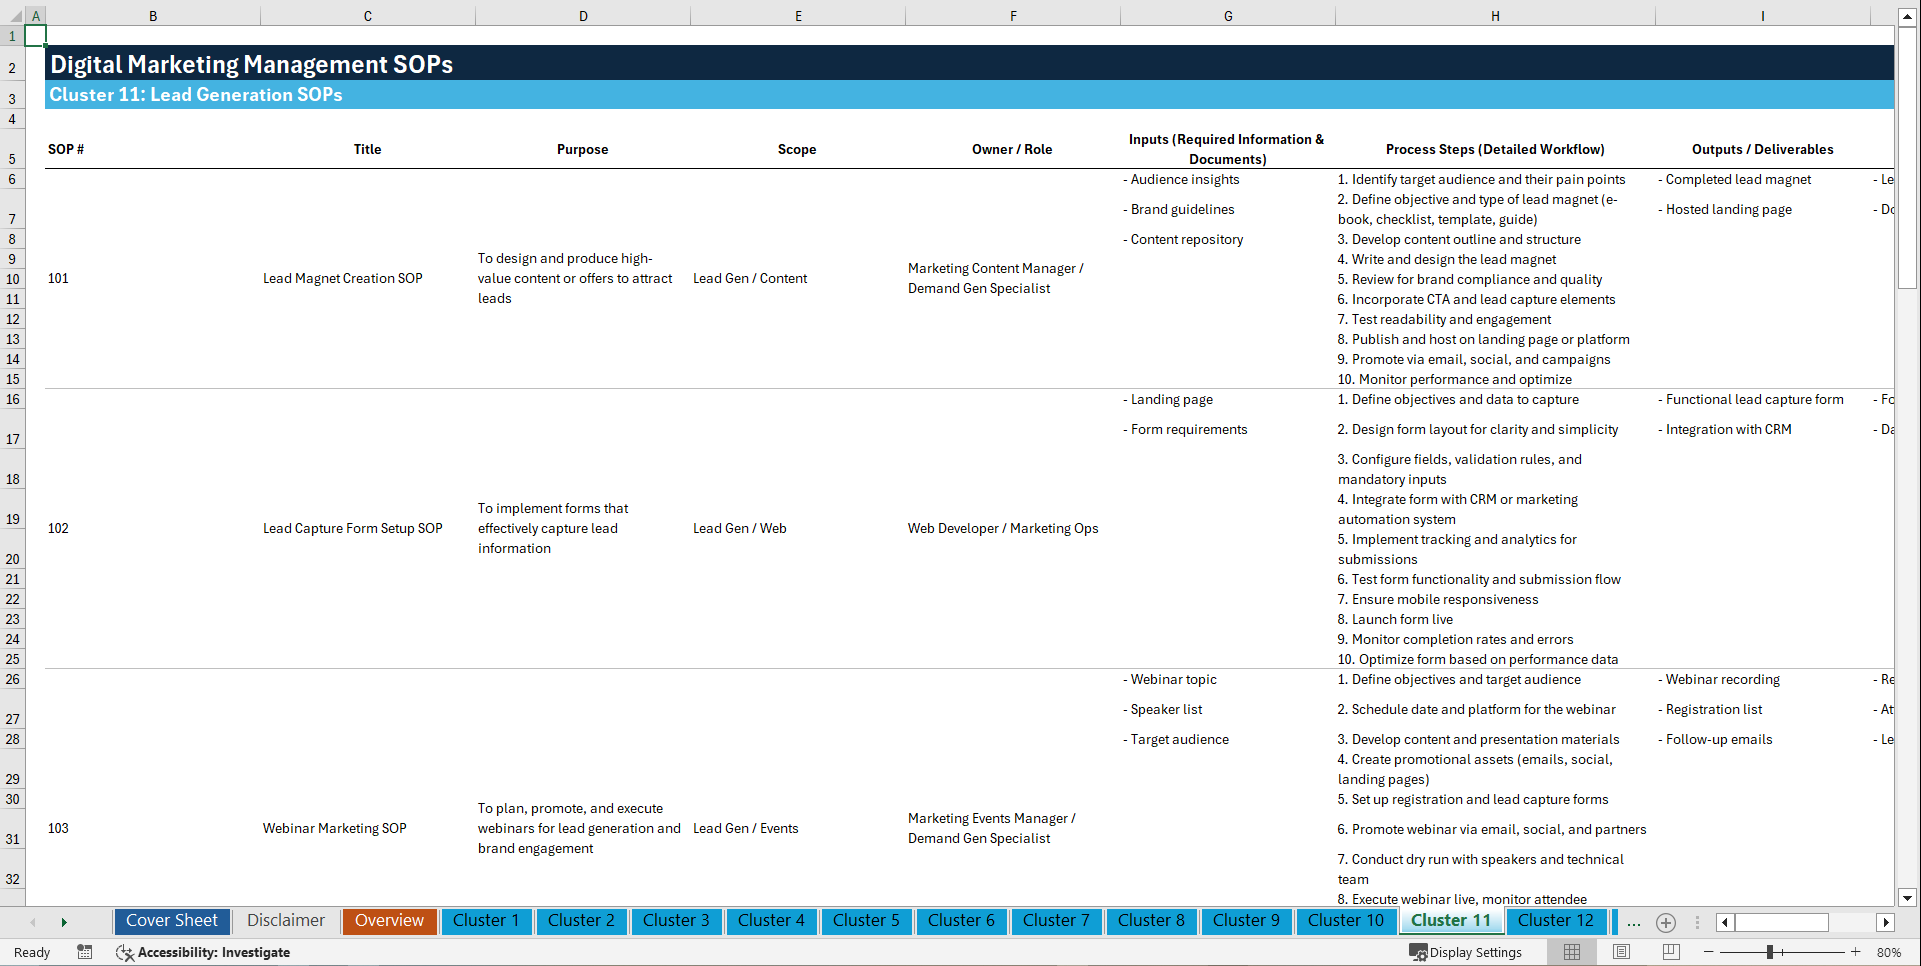Select the Disclaimer sheet

[285, 921]
